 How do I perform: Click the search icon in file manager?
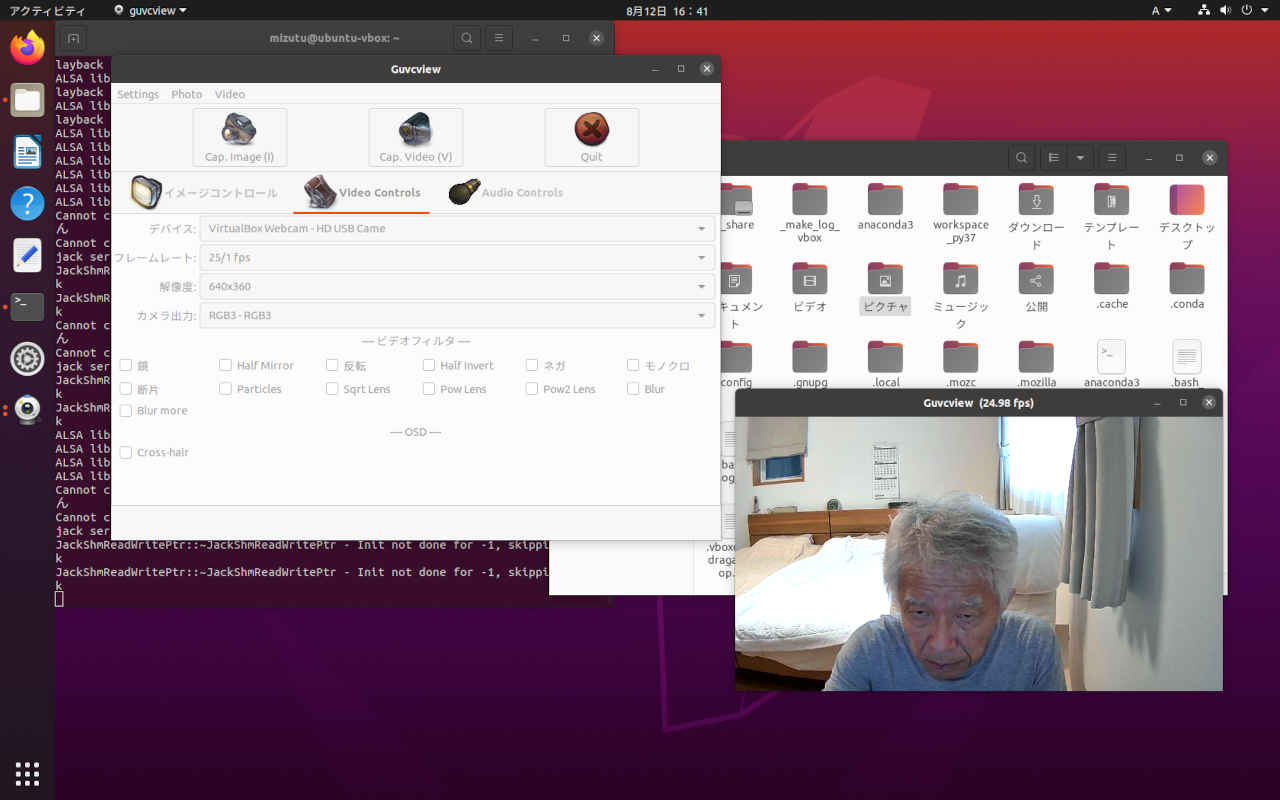click(1020, 158)
